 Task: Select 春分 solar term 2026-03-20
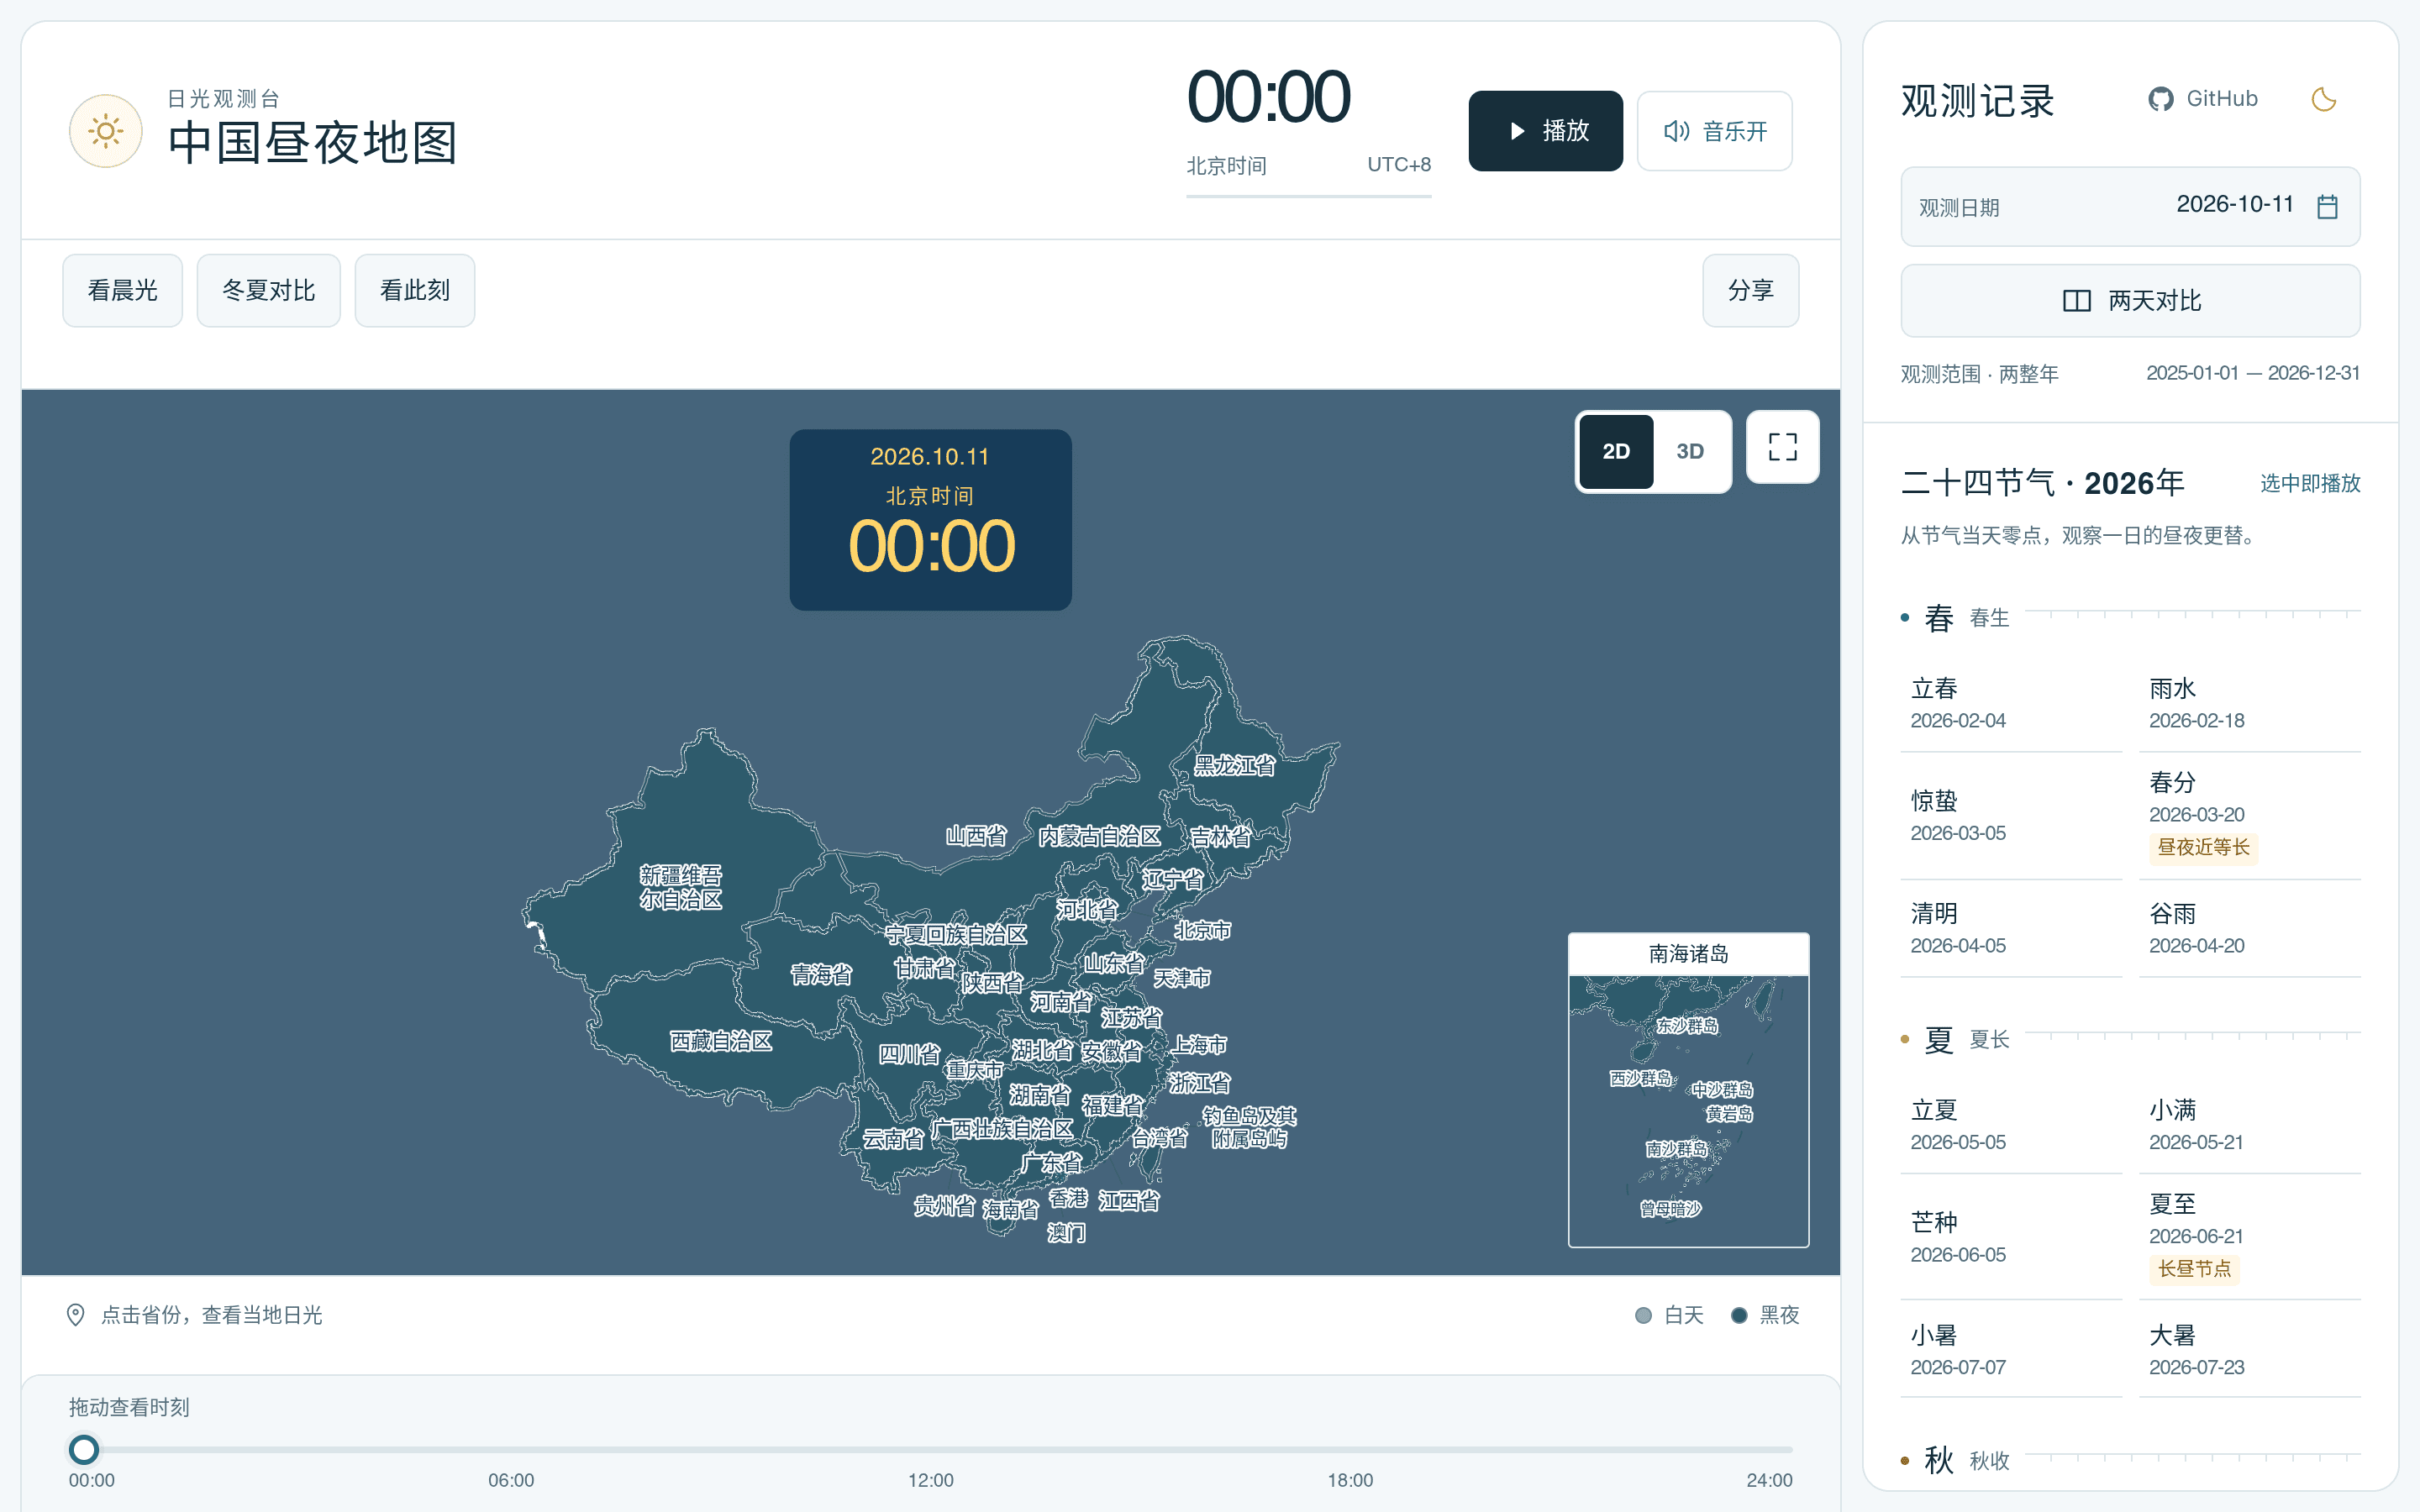(x=2250, y=816)
